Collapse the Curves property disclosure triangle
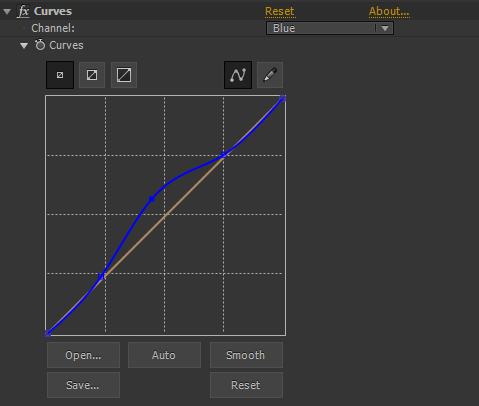The height and width of the screenshot is (406, 479). point(24,46)
